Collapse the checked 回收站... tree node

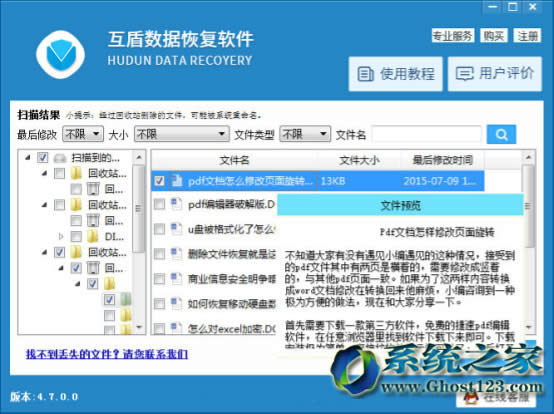coord(44,252)
